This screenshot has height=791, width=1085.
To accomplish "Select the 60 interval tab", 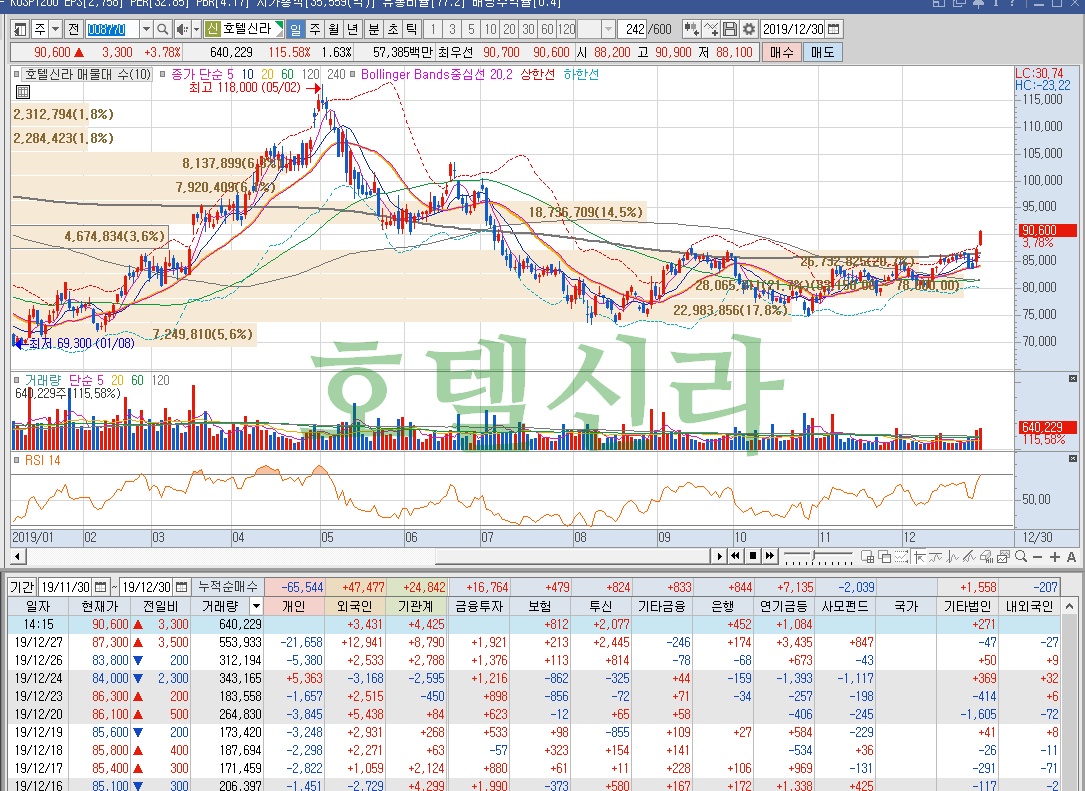I will click(x=547, y=29).
